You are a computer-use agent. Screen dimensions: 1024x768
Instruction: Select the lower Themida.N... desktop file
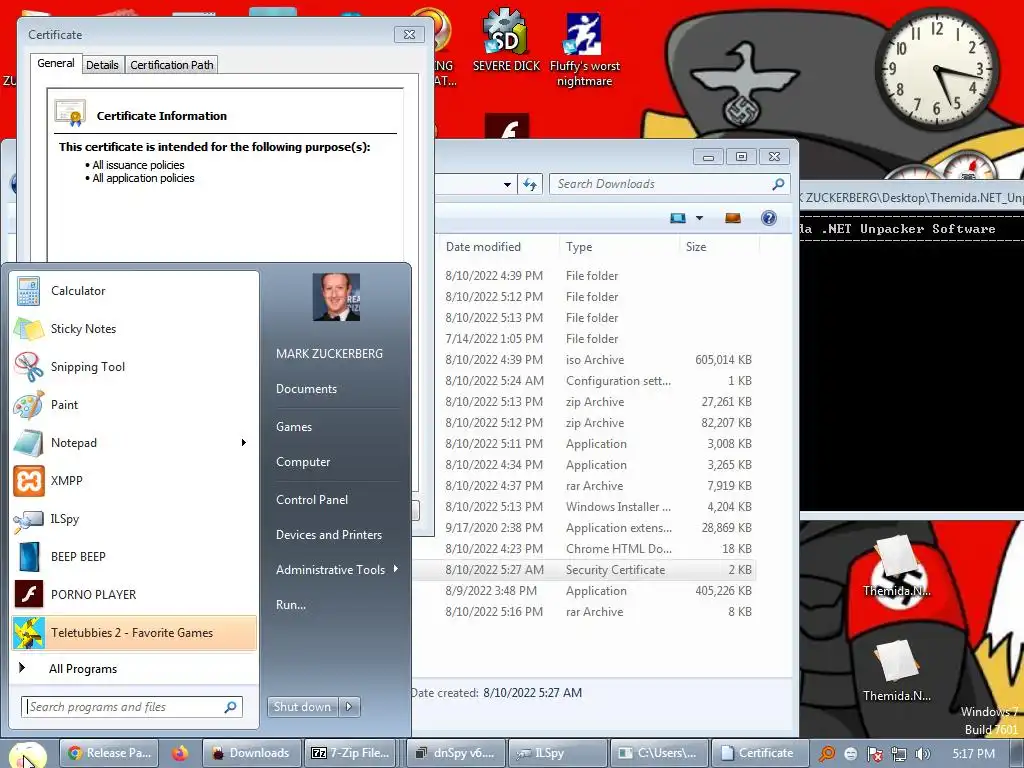(x=897, y=671)
